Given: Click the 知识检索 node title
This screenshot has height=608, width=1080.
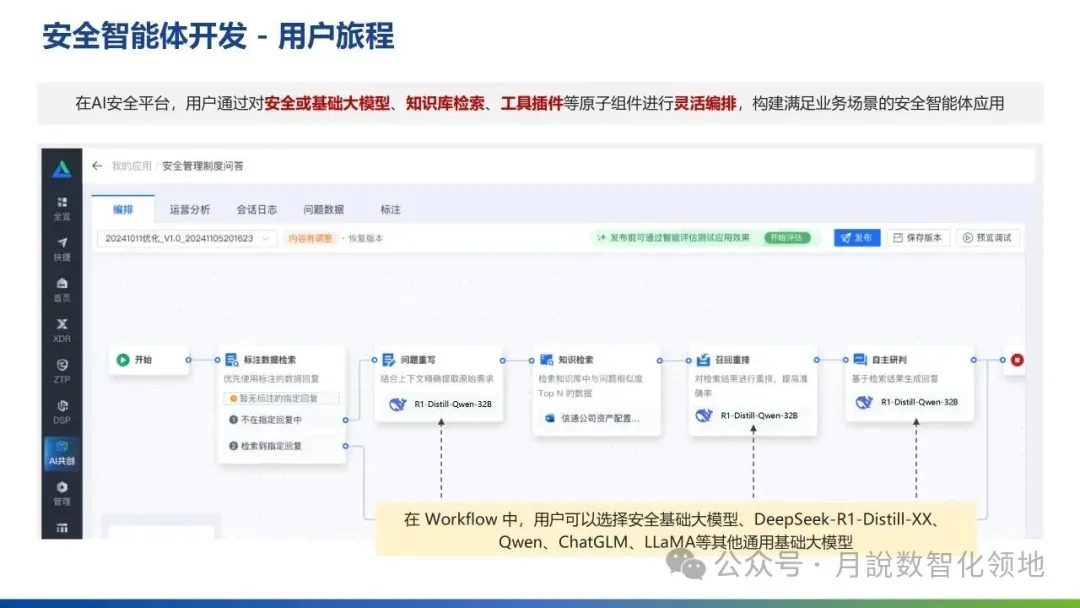Looking at the screenshot, I should (576, 359).
